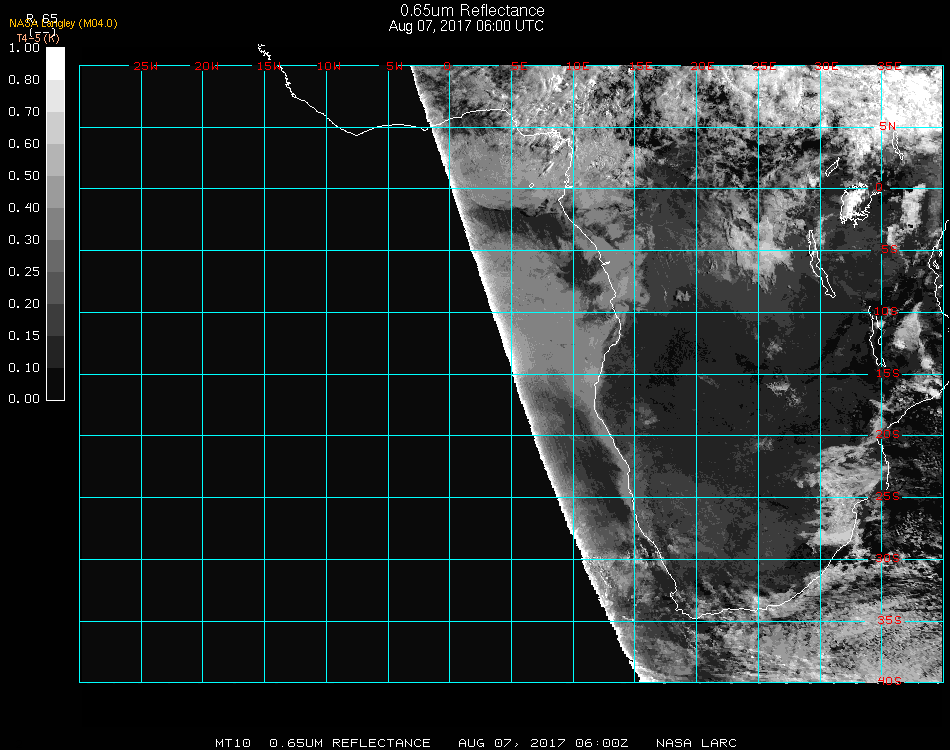Click the '10E' longitude label
950x750 pixels.
(577, 66)
